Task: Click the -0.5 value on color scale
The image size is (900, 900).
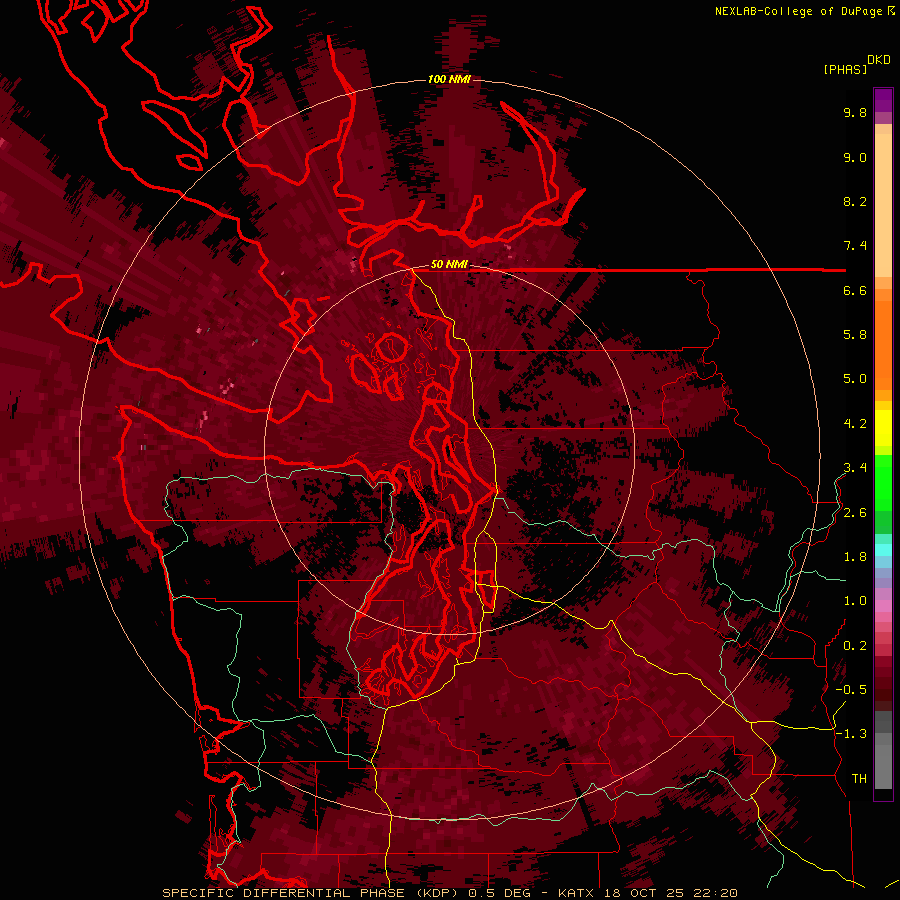Action: pyautogui.click(x=851, y=690)
